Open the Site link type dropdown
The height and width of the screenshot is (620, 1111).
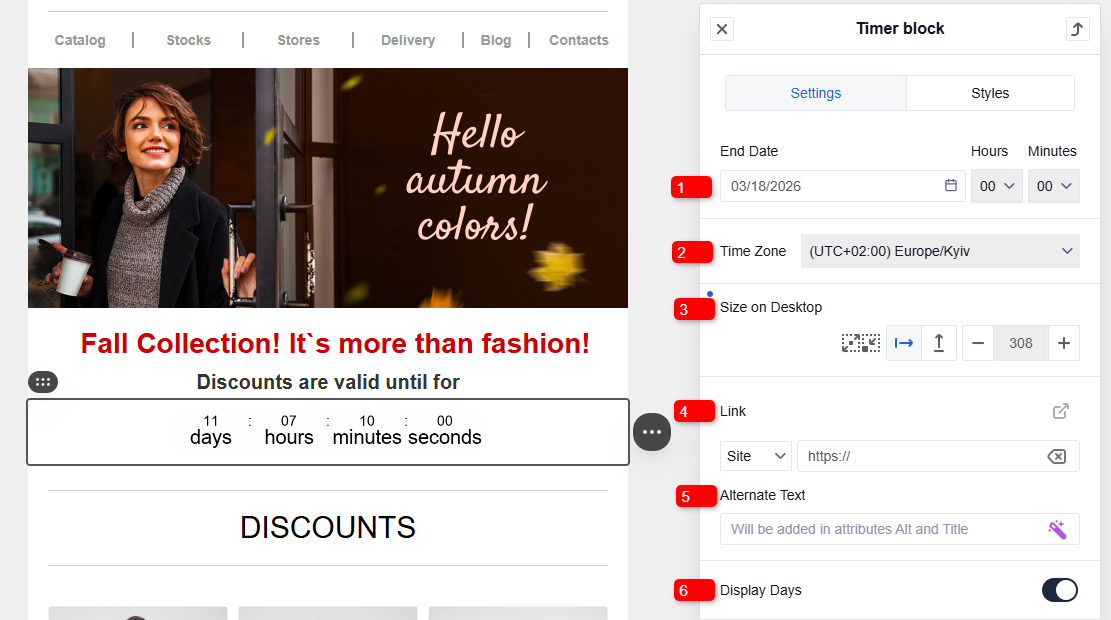click(x=756, y=456)
